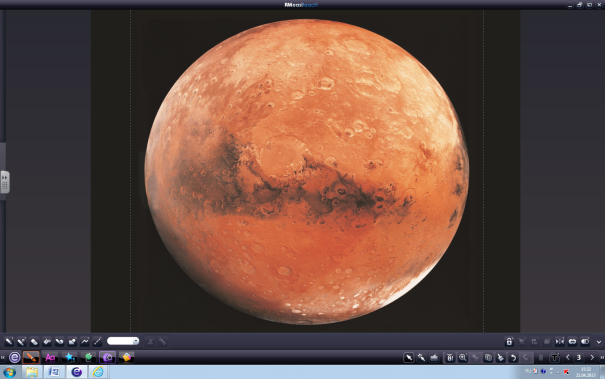This screenshot has width=605, height=379.
Task: Open the Easiteach 'e' main menu
Action: pos(15,358)
